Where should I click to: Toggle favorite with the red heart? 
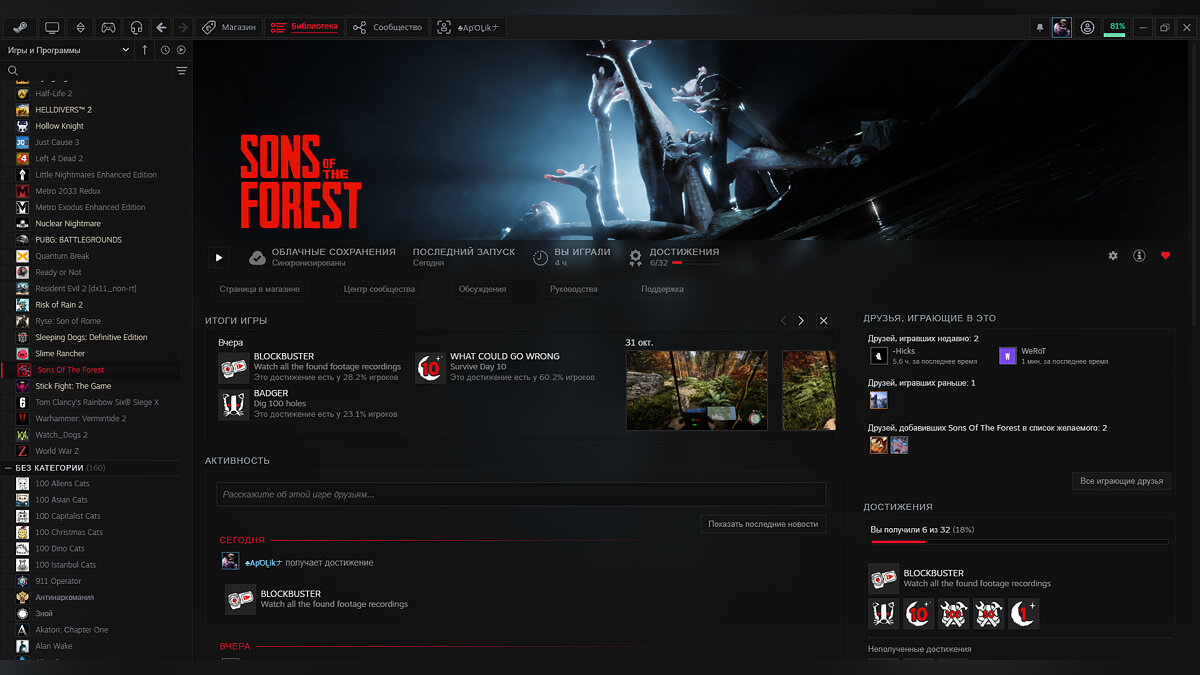pos(1165,256)
